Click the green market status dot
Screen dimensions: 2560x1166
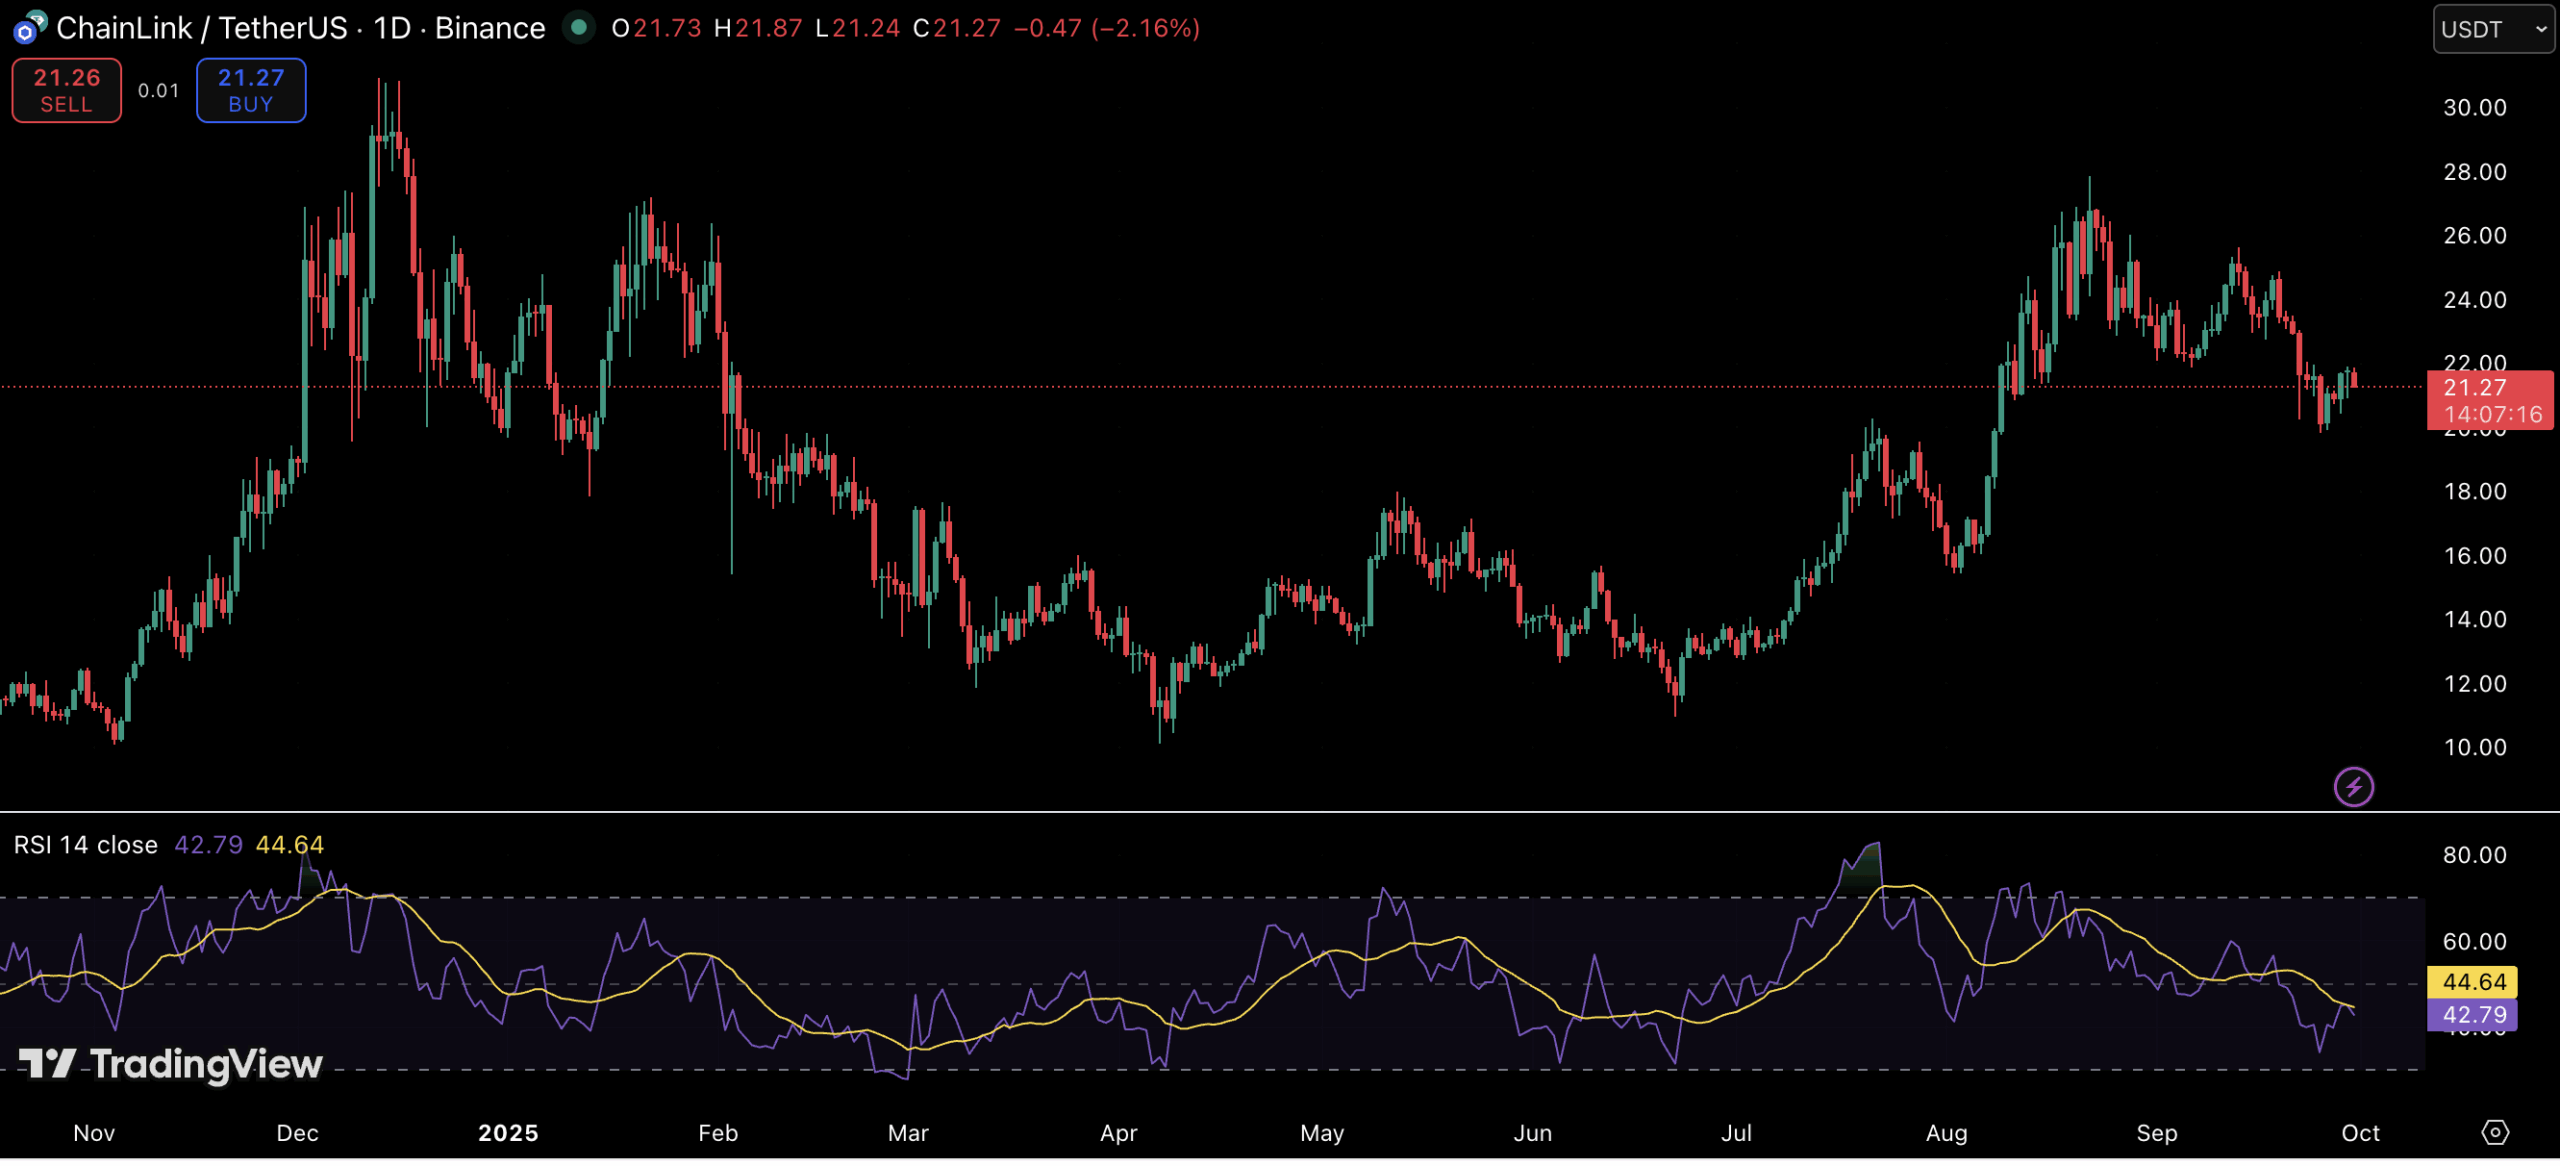tap(578, 28)
